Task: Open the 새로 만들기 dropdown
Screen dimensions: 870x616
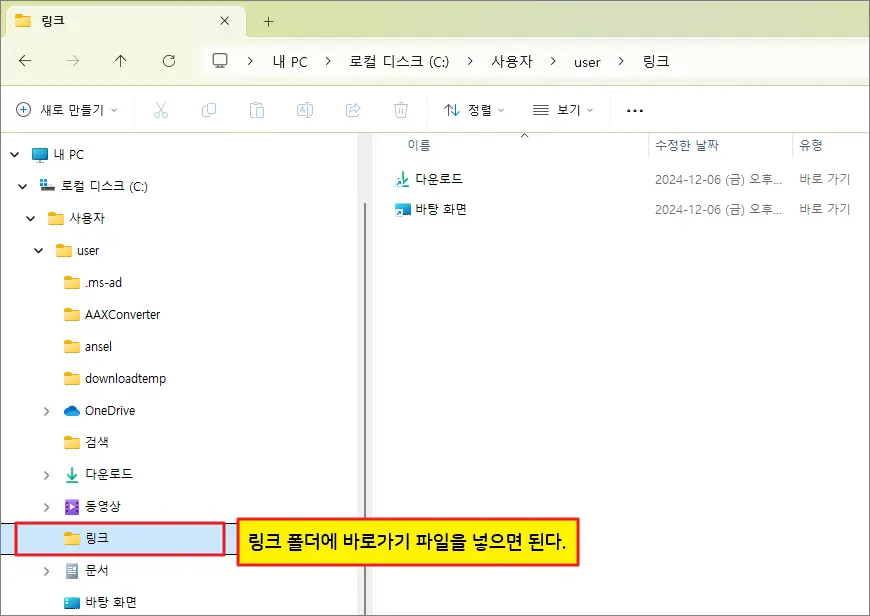Action: click(67, 110)
